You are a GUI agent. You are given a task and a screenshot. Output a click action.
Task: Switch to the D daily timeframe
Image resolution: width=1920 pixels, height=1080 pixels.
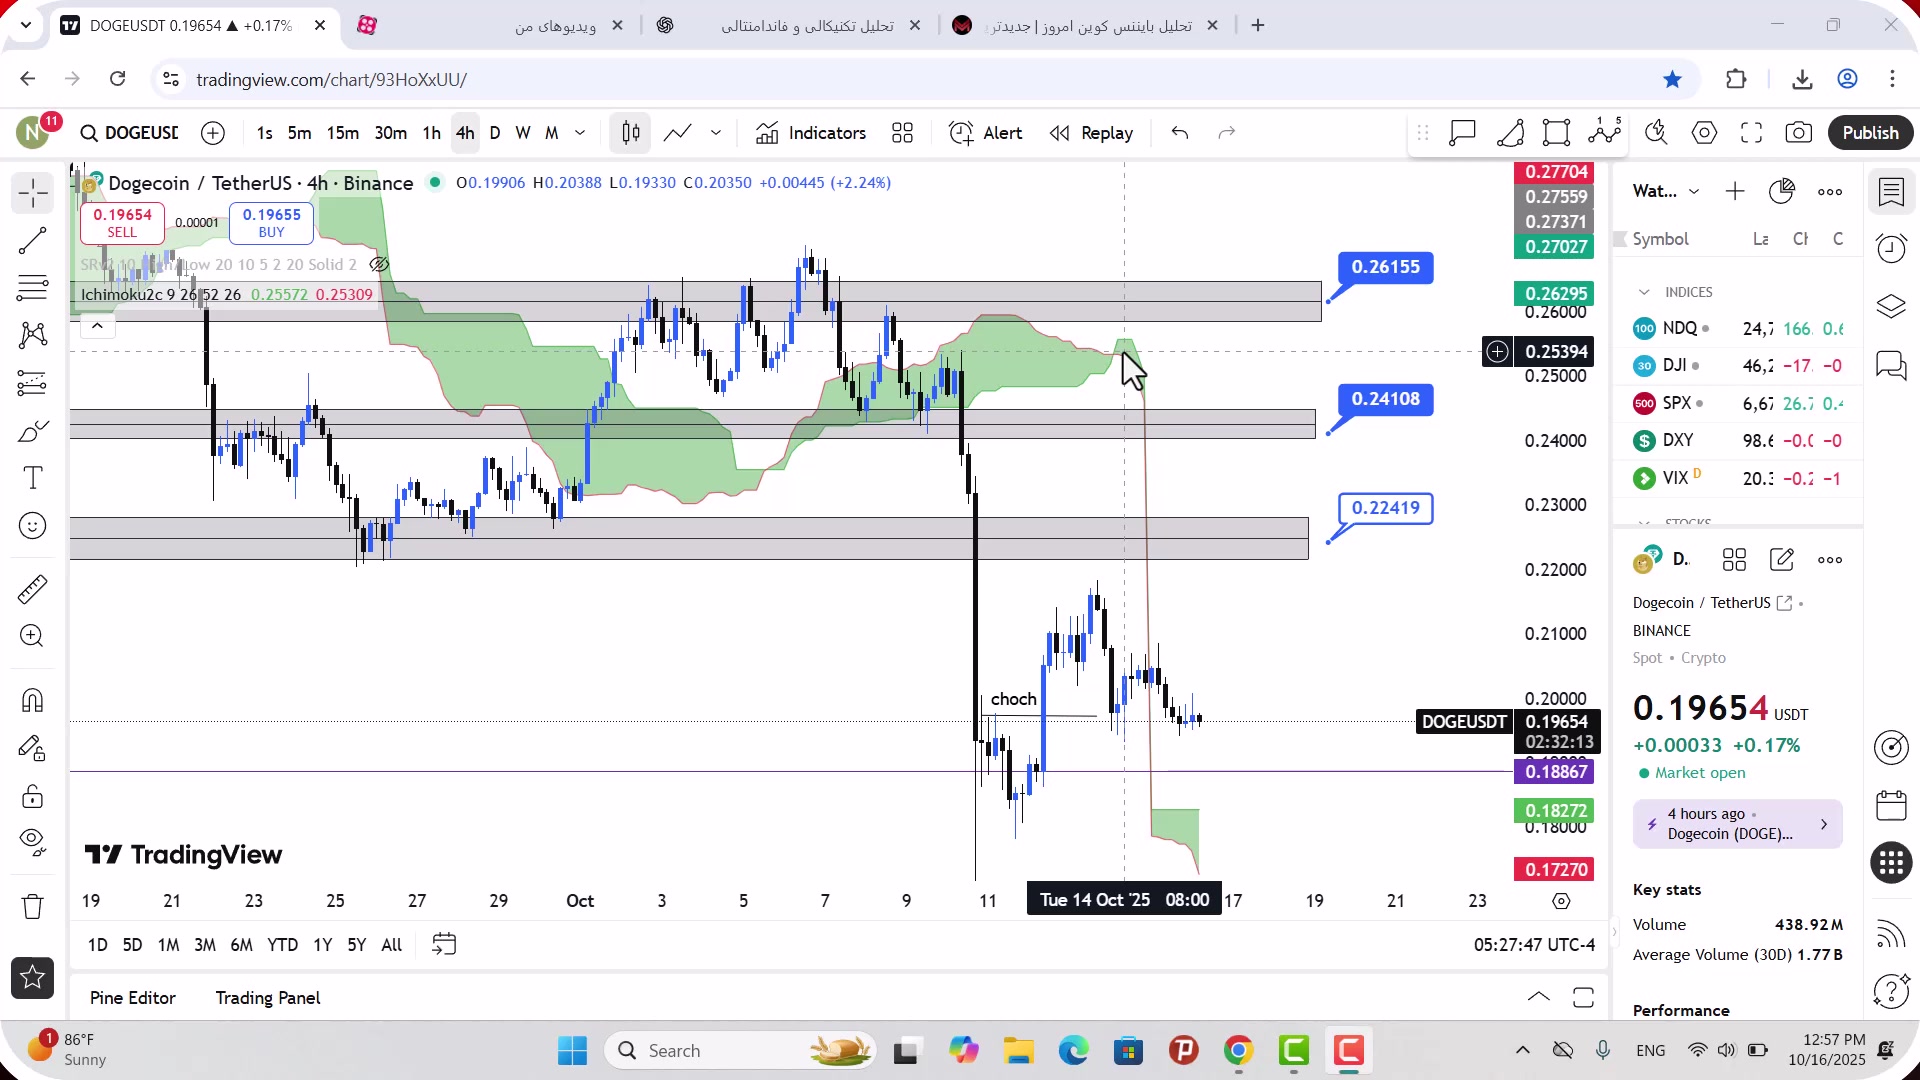pyautogui.click(x=495, y=133)
